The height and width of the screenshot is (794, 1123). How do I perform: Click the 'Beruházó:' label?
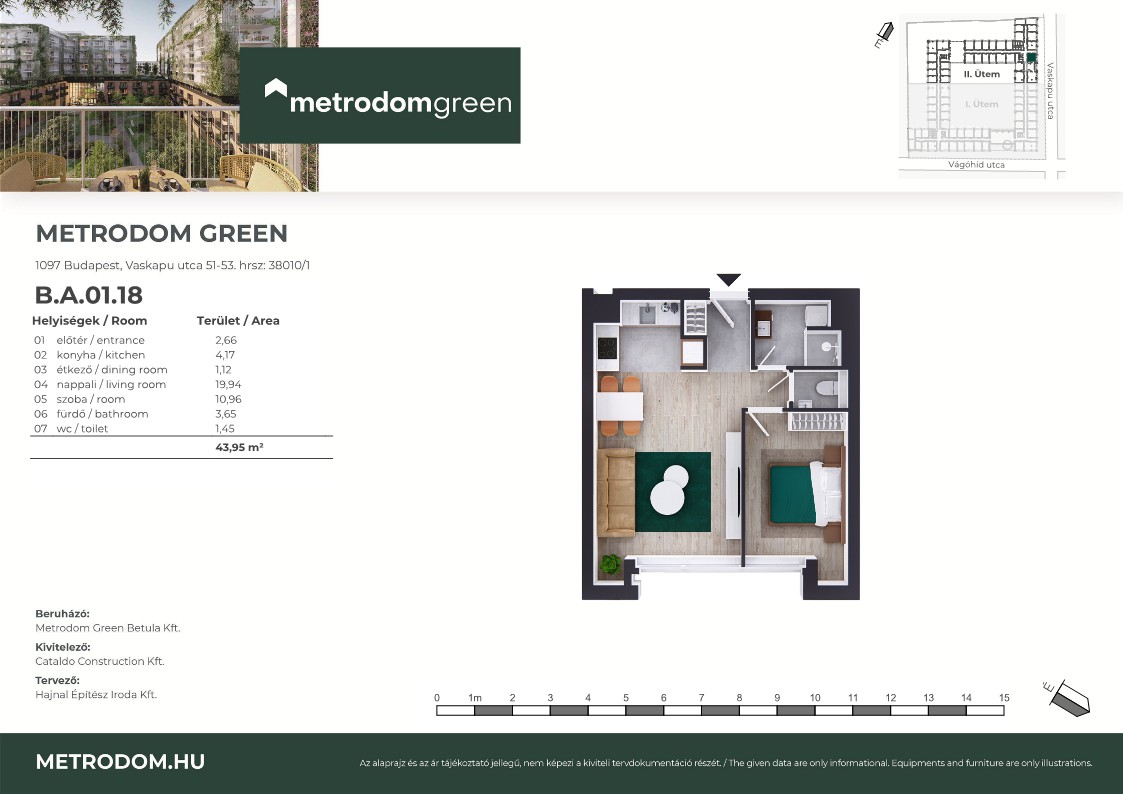click(x=62, y=614)
